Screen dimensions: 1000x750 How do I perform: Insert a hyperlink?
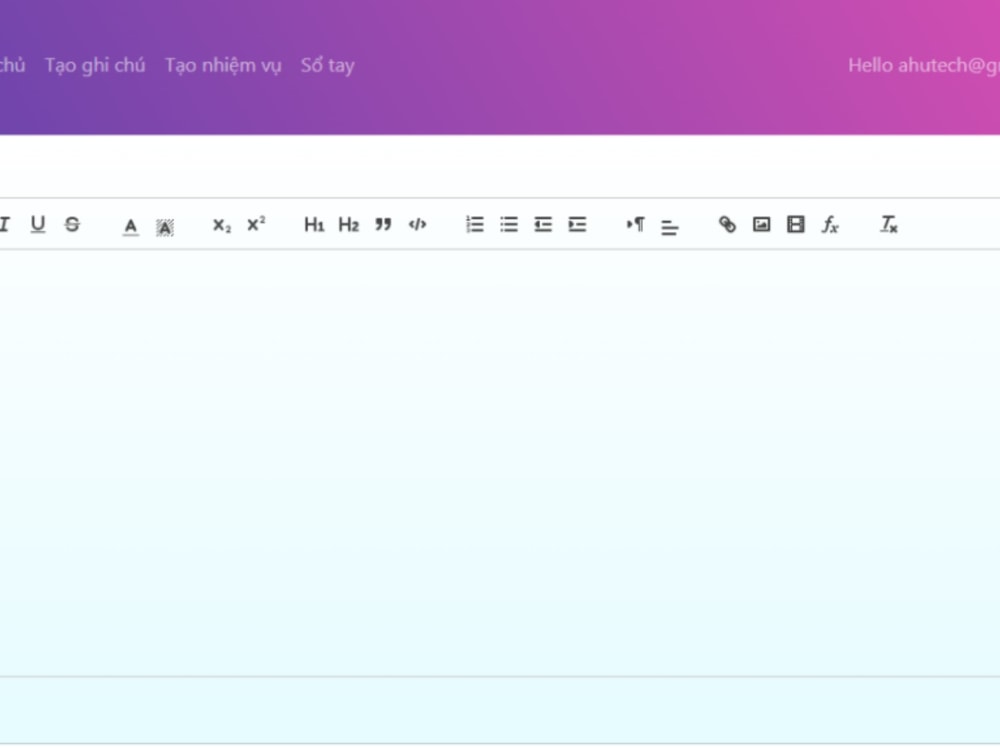pos(727,224)
